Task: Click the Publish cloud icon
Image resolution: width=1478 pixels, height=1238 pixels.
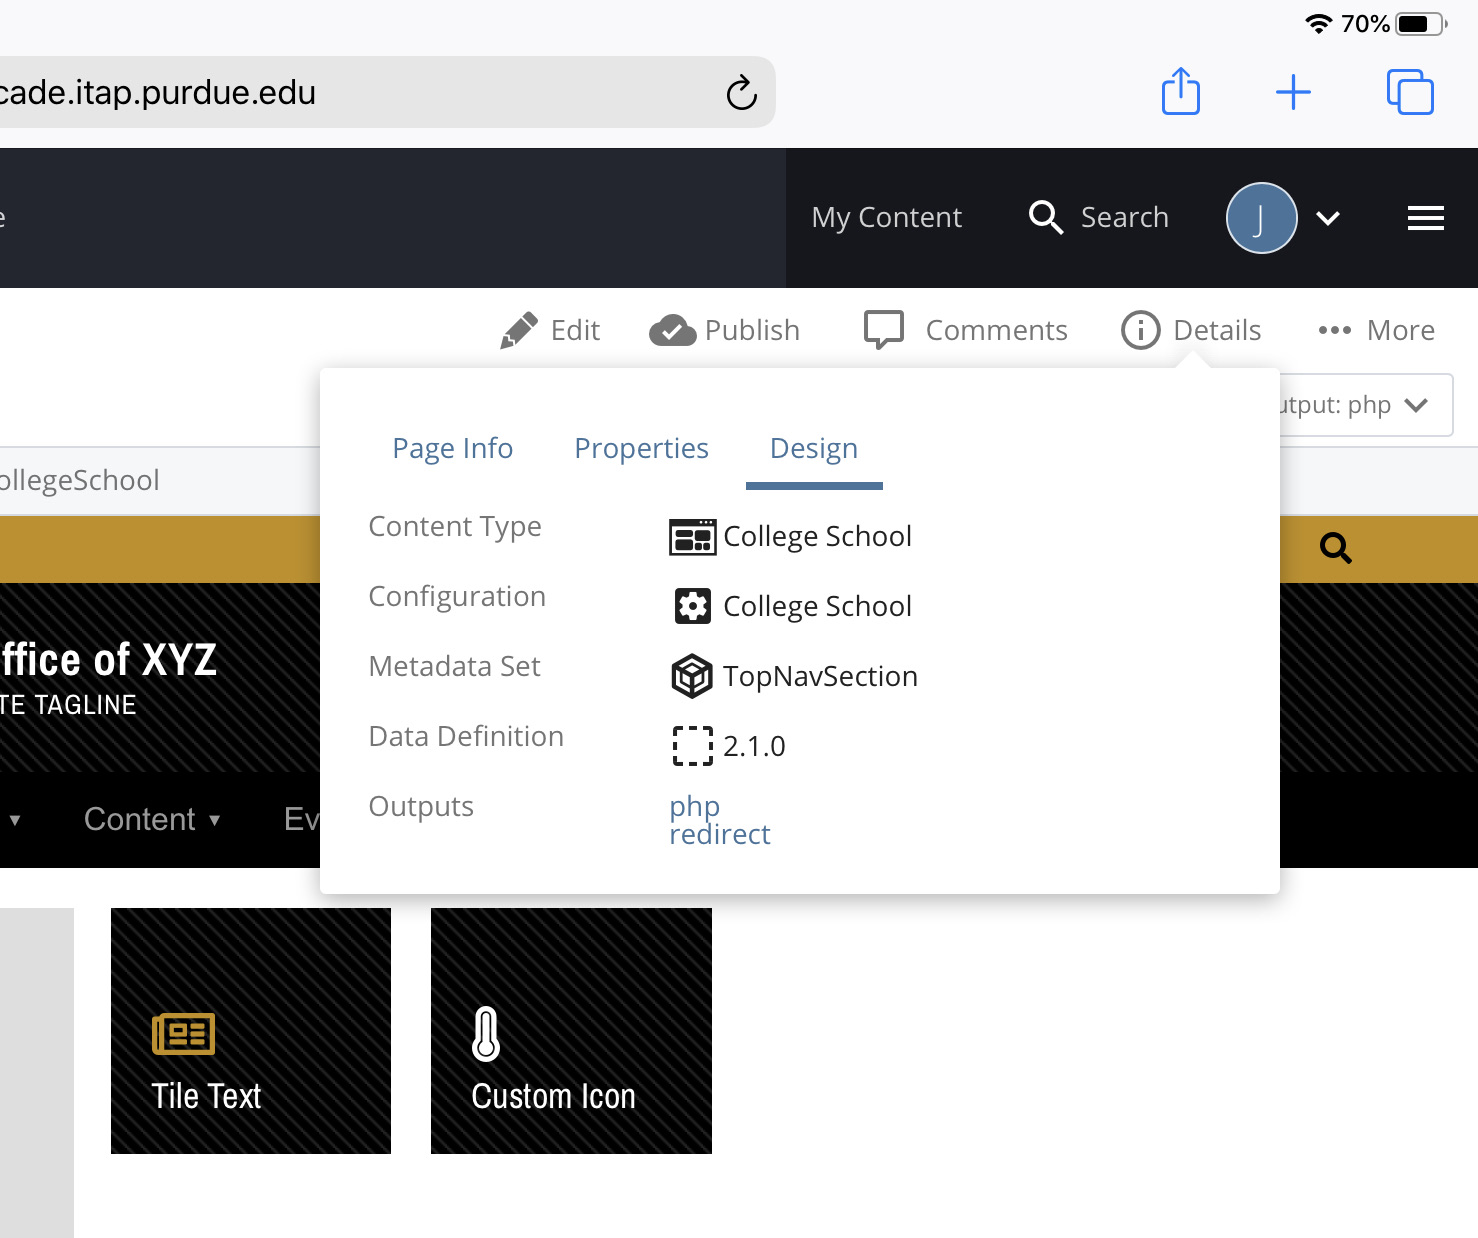Action: [673, 330]
